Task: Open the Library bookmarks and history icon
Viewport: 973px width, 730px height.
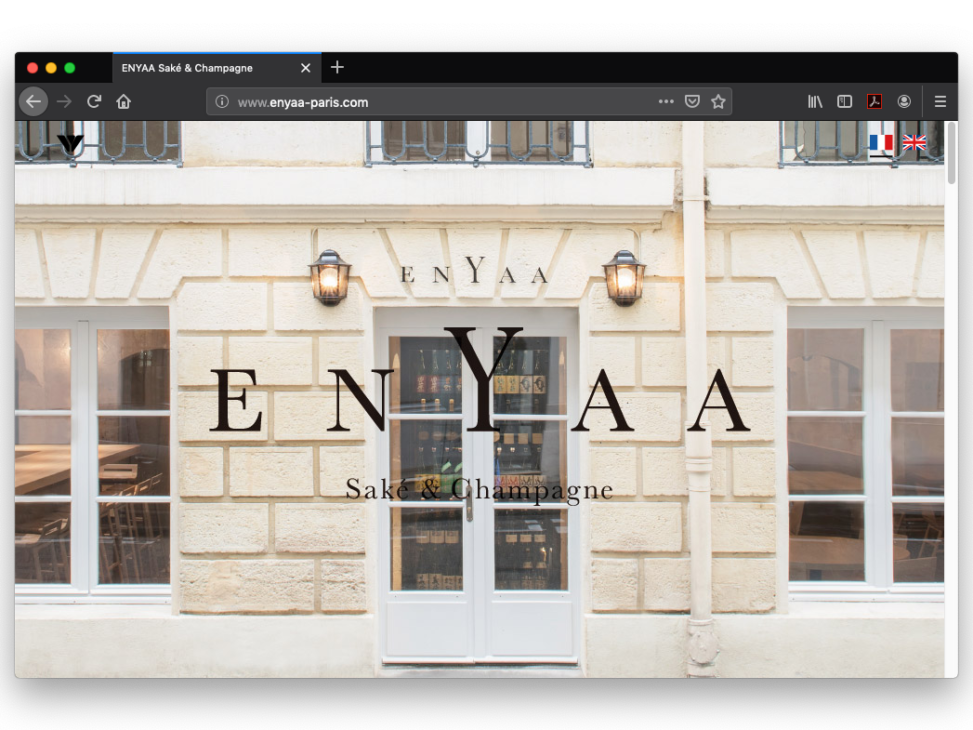Action: point(815,101)
